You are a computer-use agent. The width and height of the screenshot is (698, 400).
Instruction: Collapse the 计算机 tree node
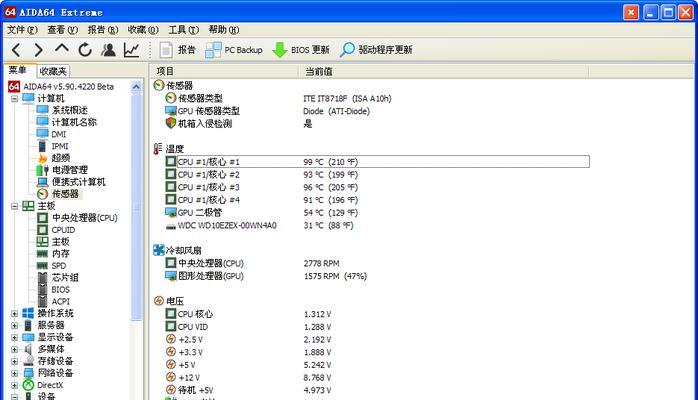[x=15, y=98]
